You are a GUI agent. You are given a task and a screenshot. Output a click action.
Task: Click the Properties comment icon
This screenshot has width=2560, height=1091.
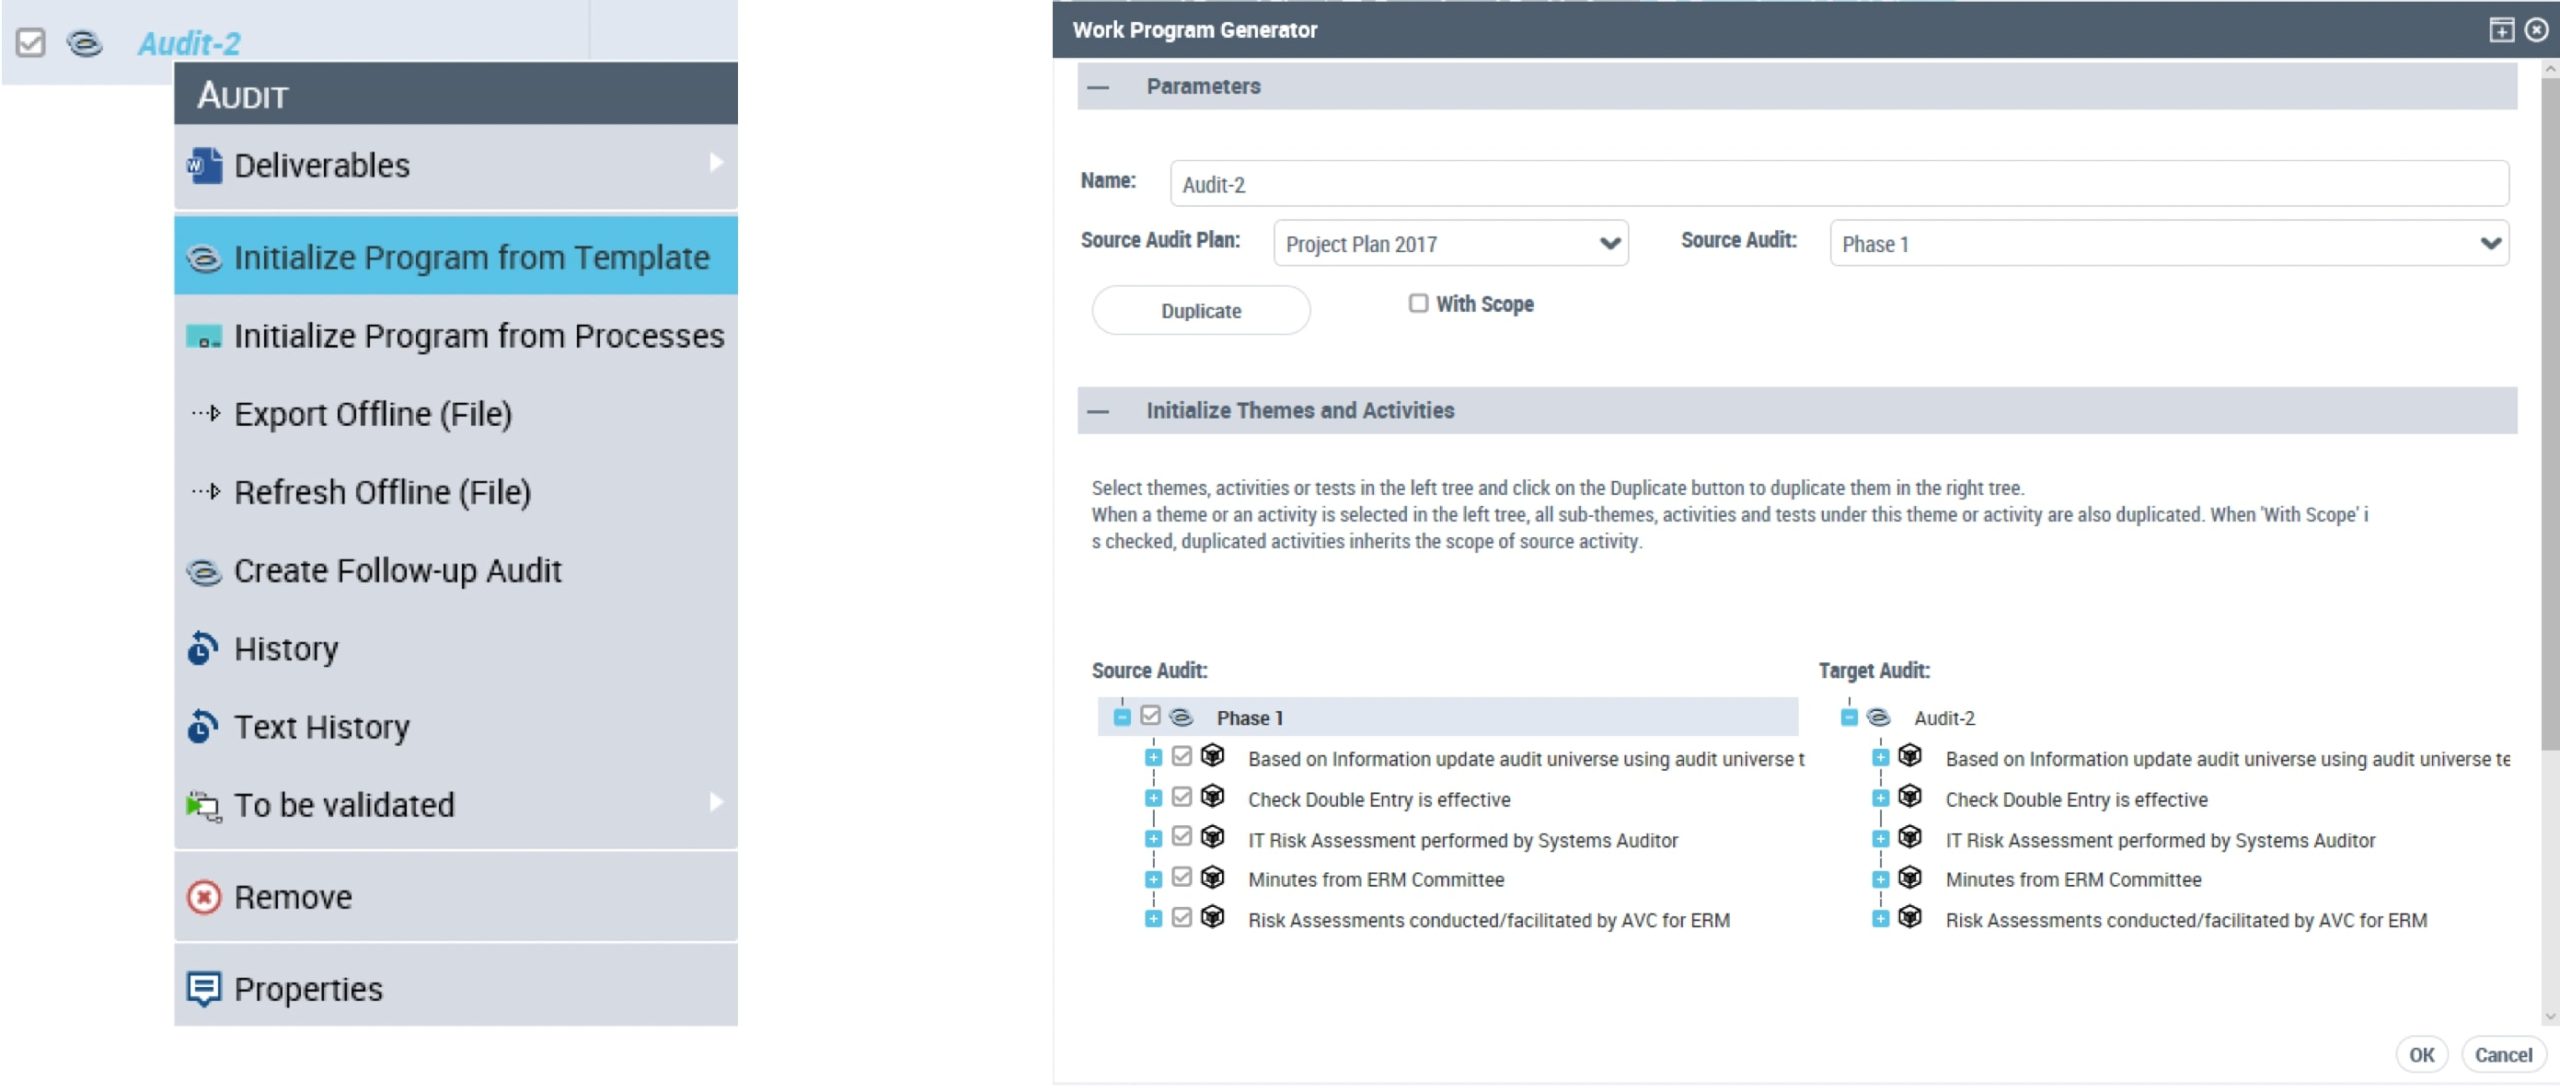pyautogui.click(x=203, y=989)
